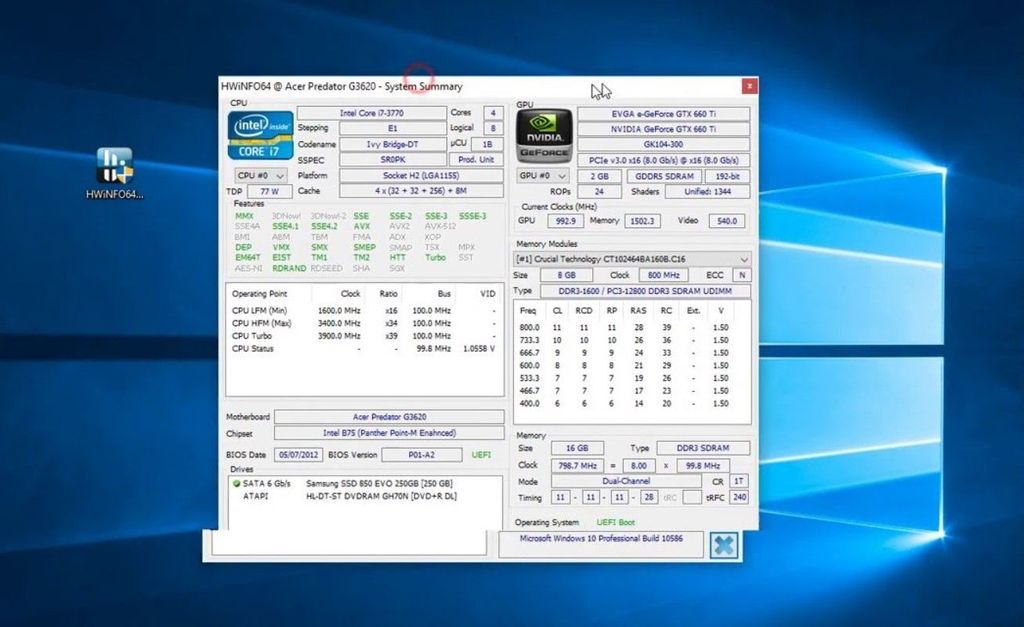The image size is (1024, 627).
Task: Click the EVGA e-GeForce GTX 660 Ti field
Action: [664, 114]
